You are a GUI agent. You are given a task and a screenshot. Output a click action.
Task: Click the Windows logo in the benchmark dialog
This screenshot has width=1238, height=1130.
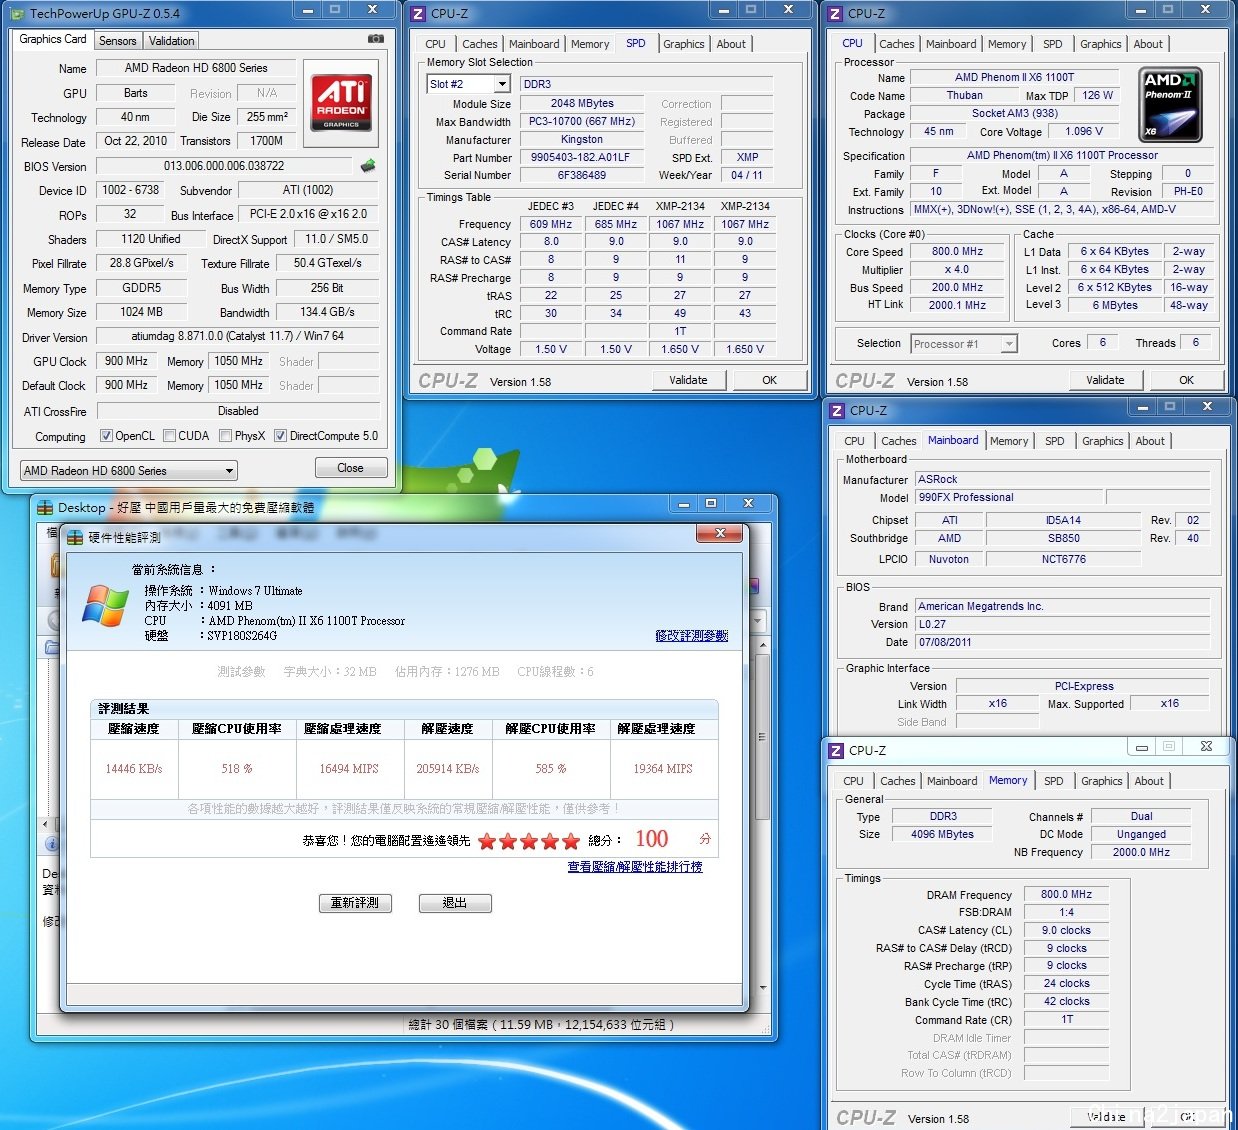(x=106, y=606)
